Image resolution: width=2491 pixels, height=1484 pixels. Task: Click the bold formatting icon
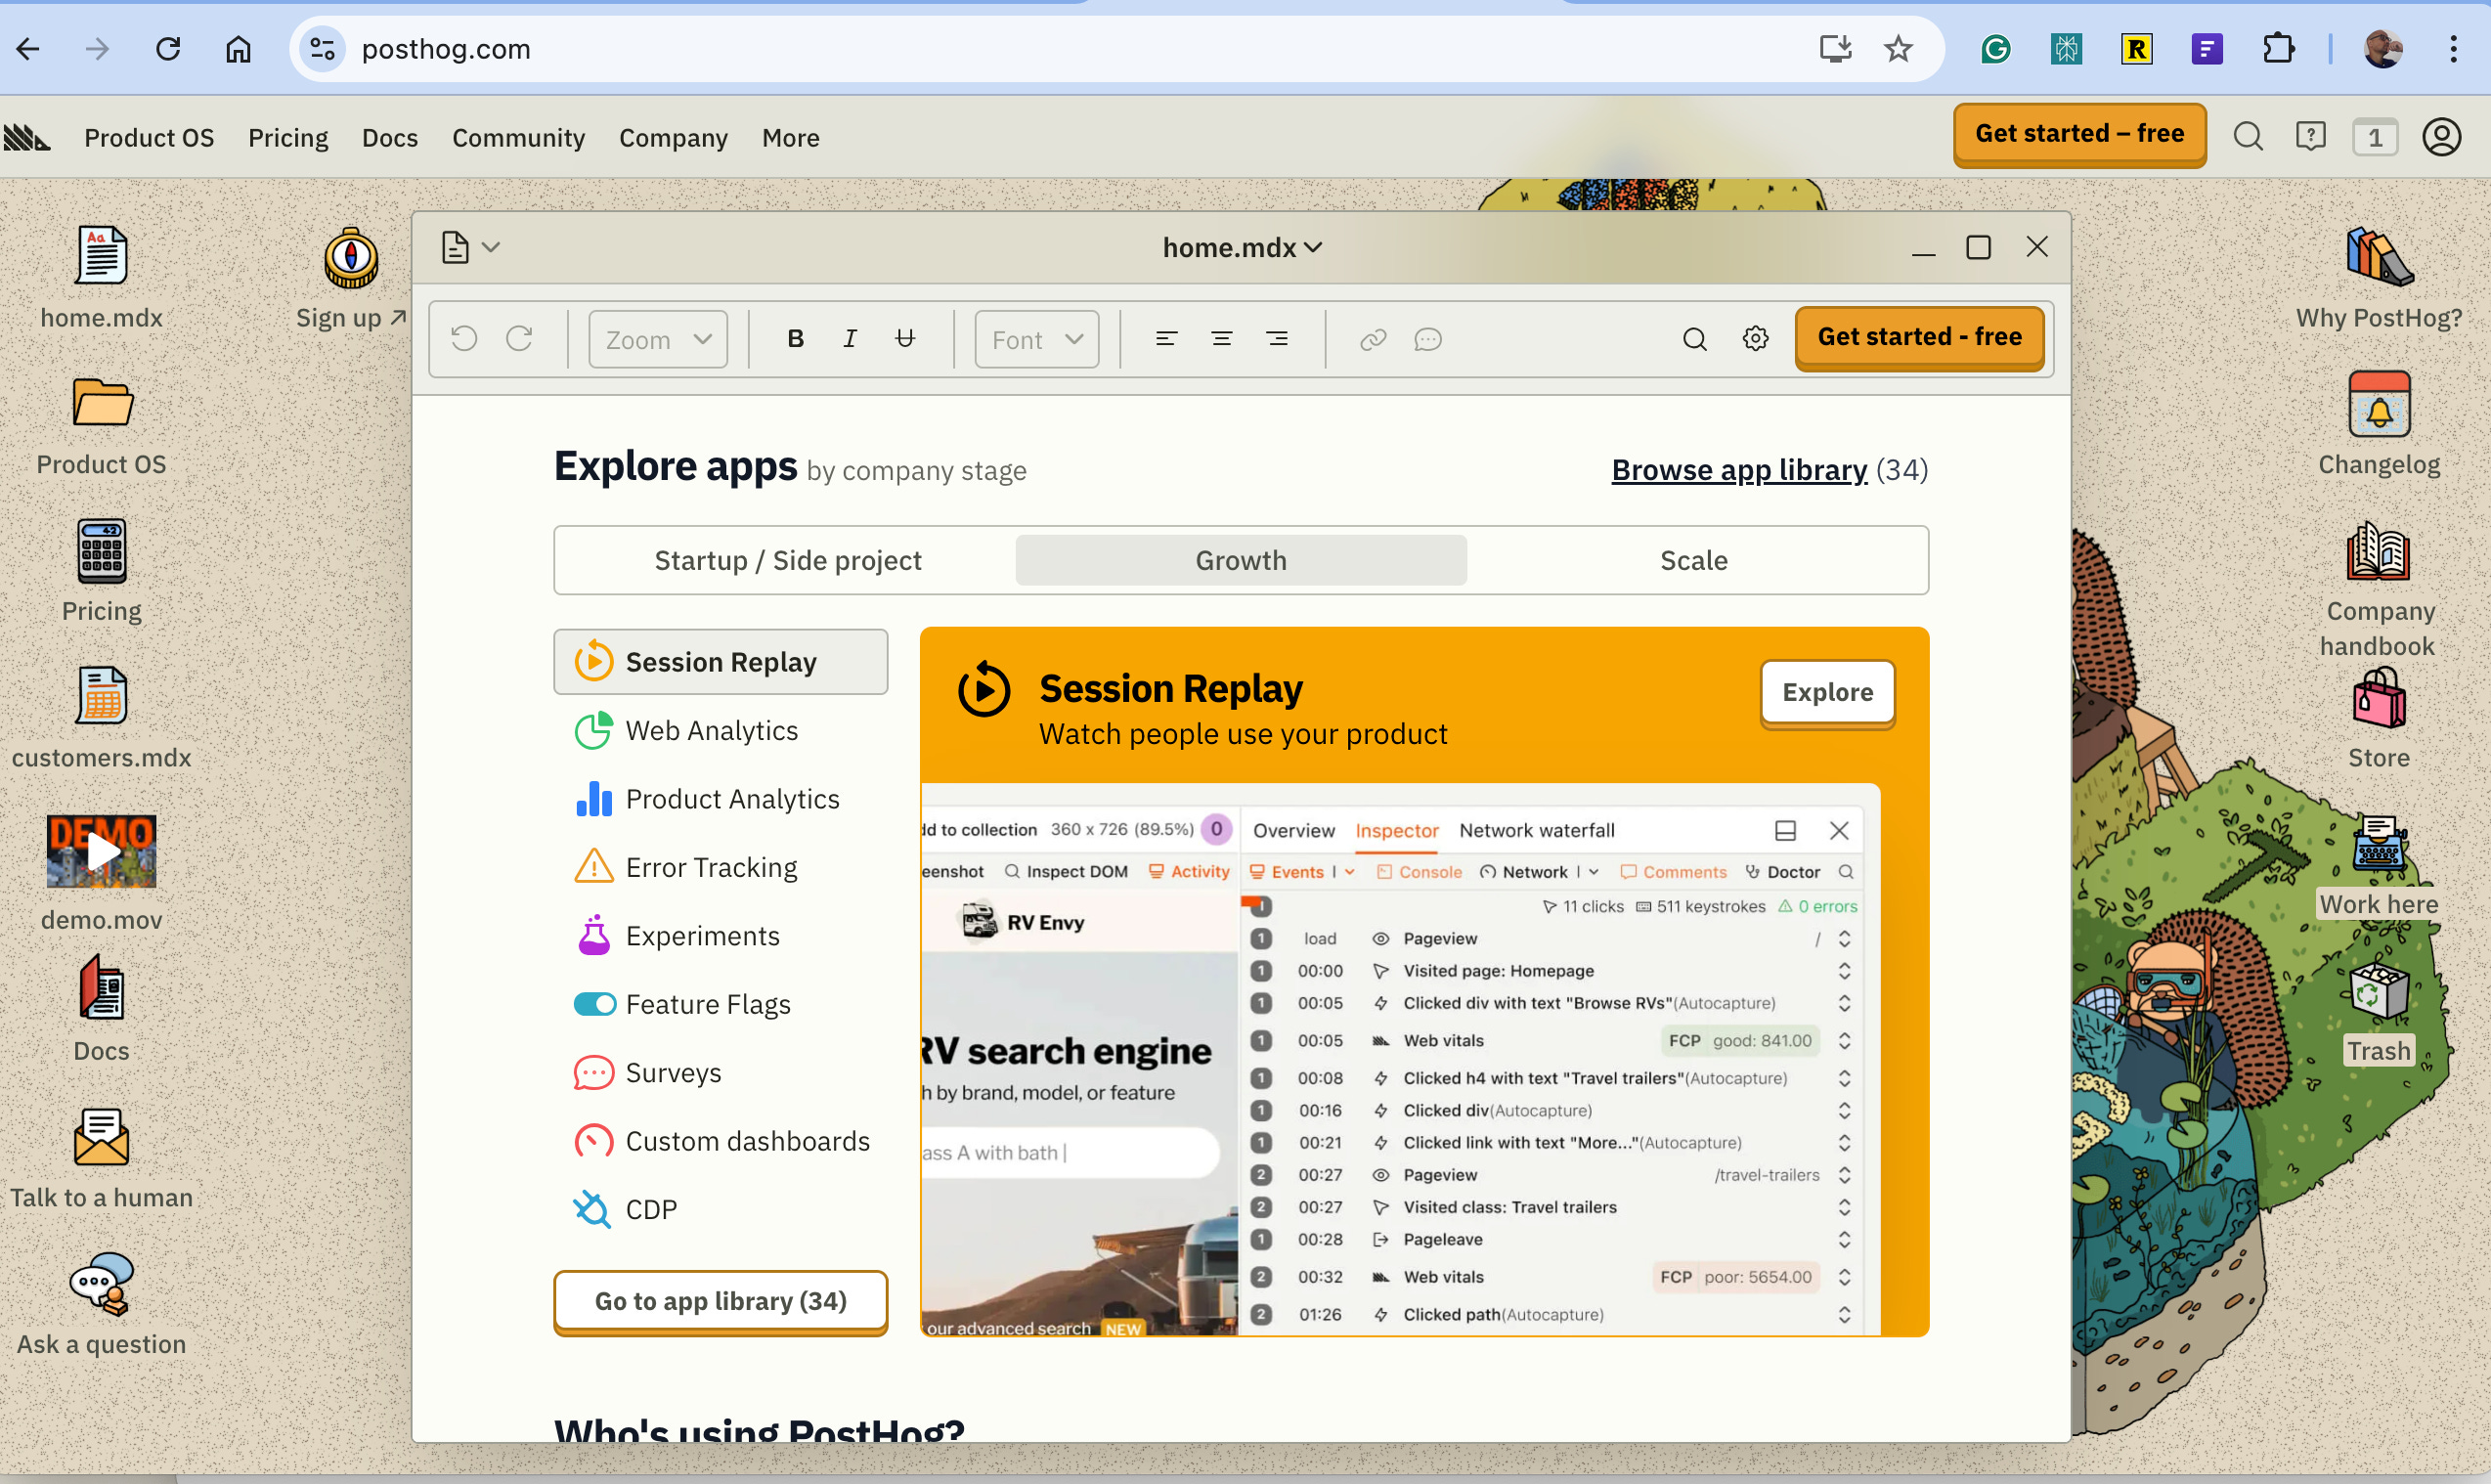coord(795,339)
